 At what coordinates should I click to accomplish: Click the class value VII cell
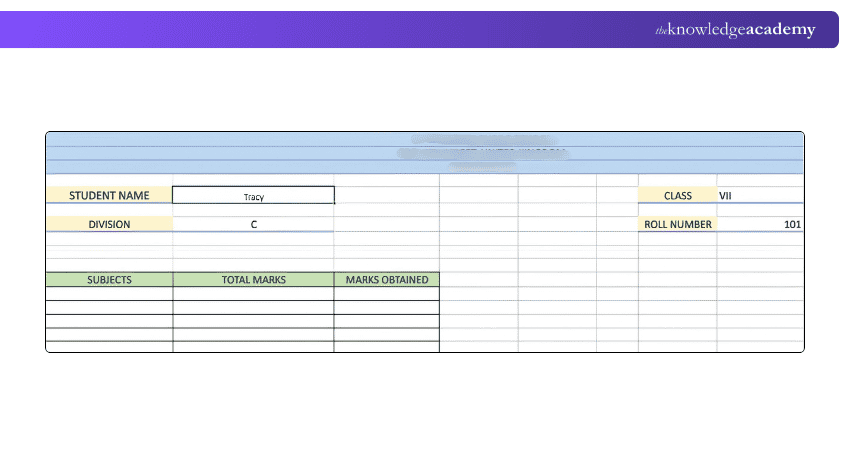click(760, 195)
